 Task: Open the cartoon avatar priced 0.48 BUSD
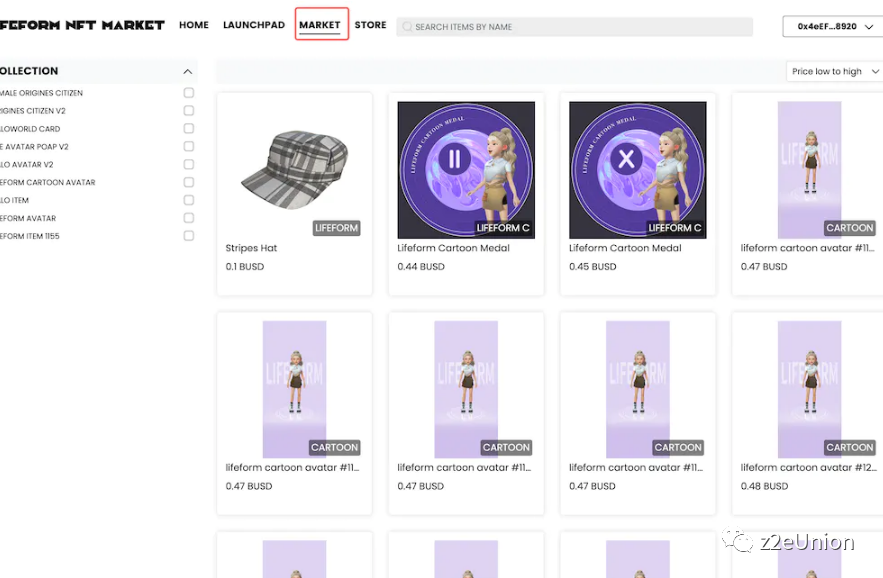[808, 388]
